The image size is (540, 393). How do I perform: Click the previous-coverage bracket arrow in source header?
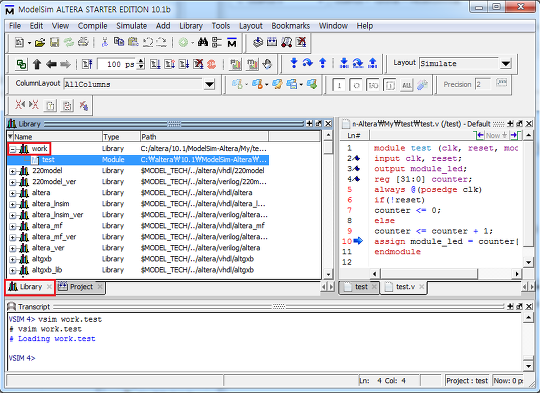[x=479, y=135]
